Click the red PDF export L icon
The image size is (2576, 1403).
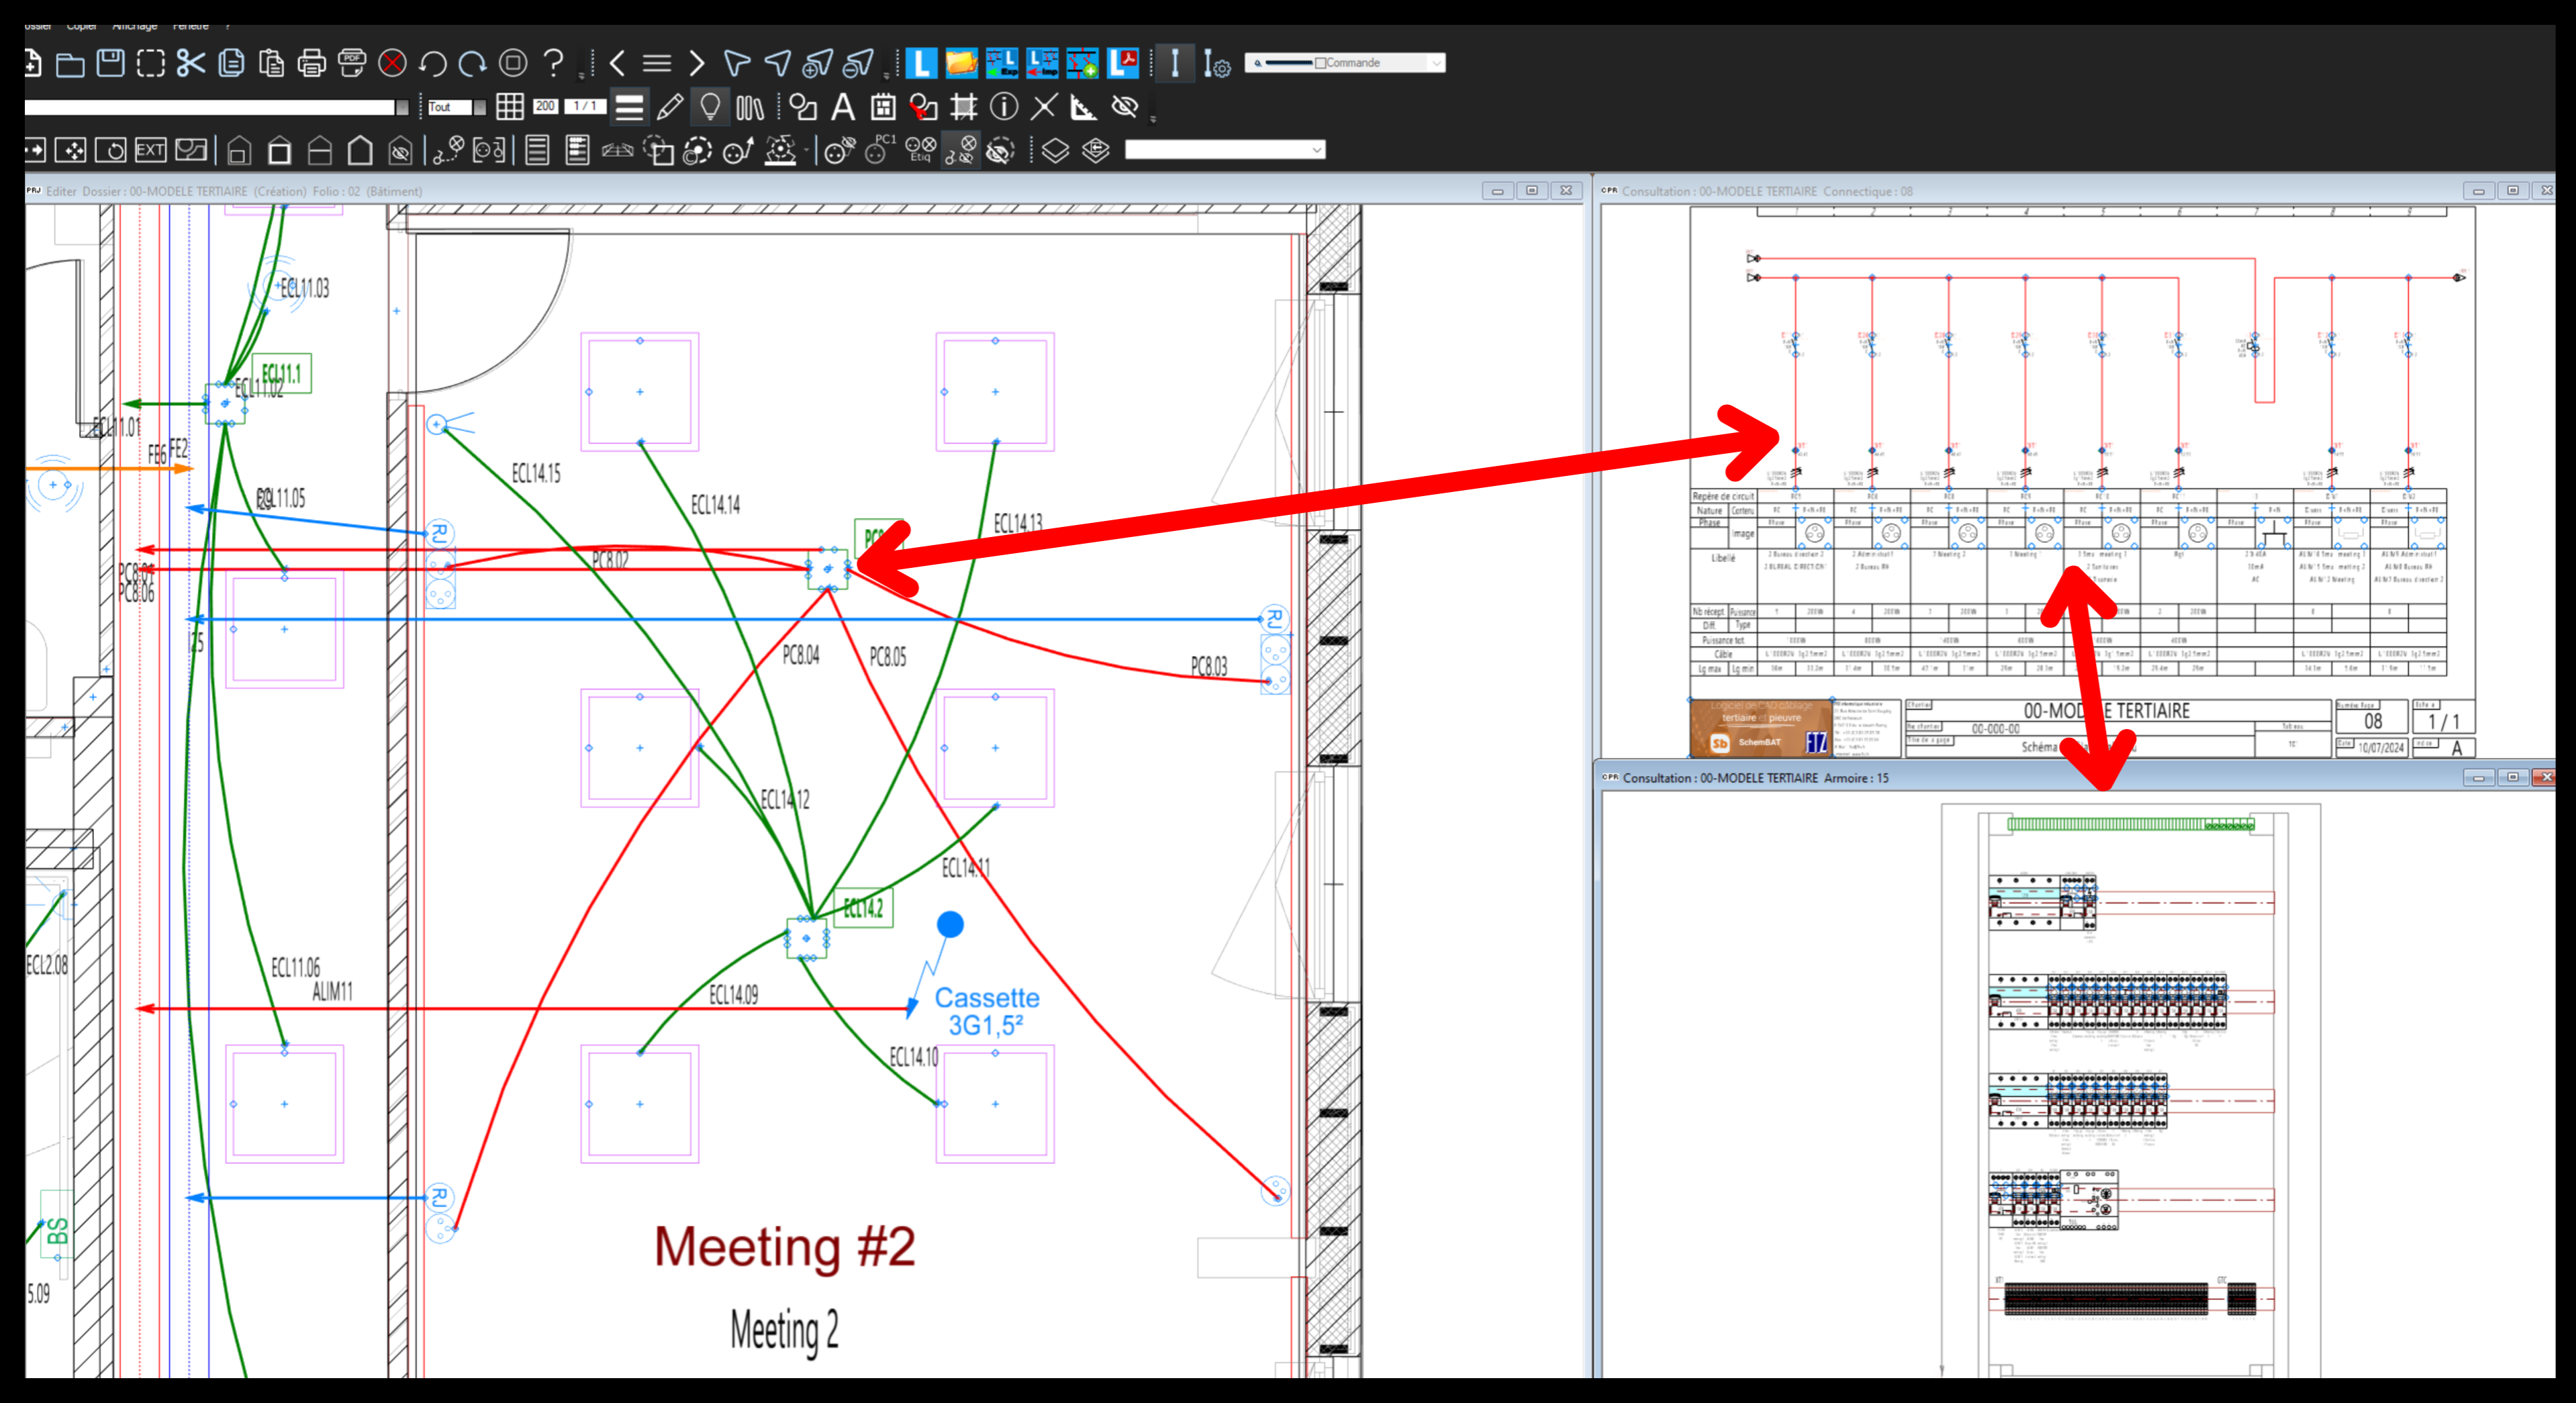click(x=1123, y=63)
